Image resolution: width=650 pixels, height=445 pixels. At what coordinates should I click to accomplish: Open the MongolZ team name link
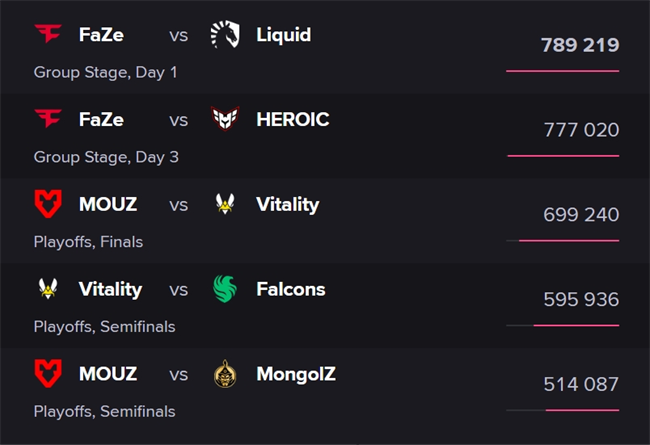pyautogui.click(x=296, y=374)
